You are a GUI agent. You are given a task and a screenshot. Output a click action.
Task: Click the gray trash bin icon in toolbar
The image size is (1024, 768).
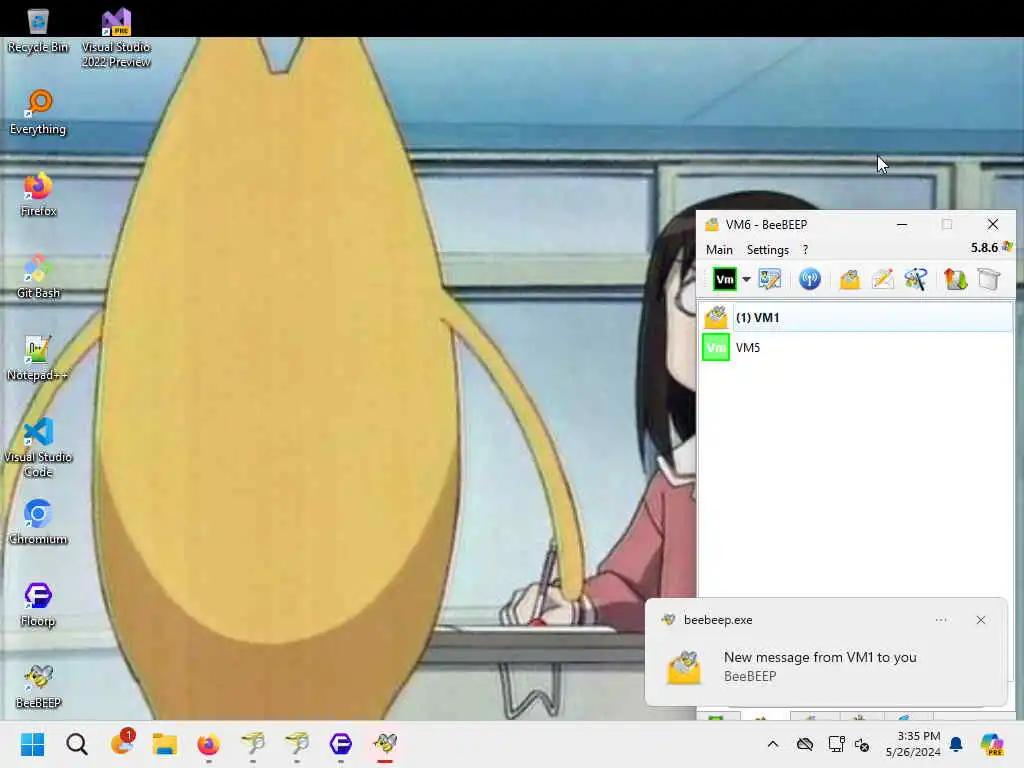(989, 280)
